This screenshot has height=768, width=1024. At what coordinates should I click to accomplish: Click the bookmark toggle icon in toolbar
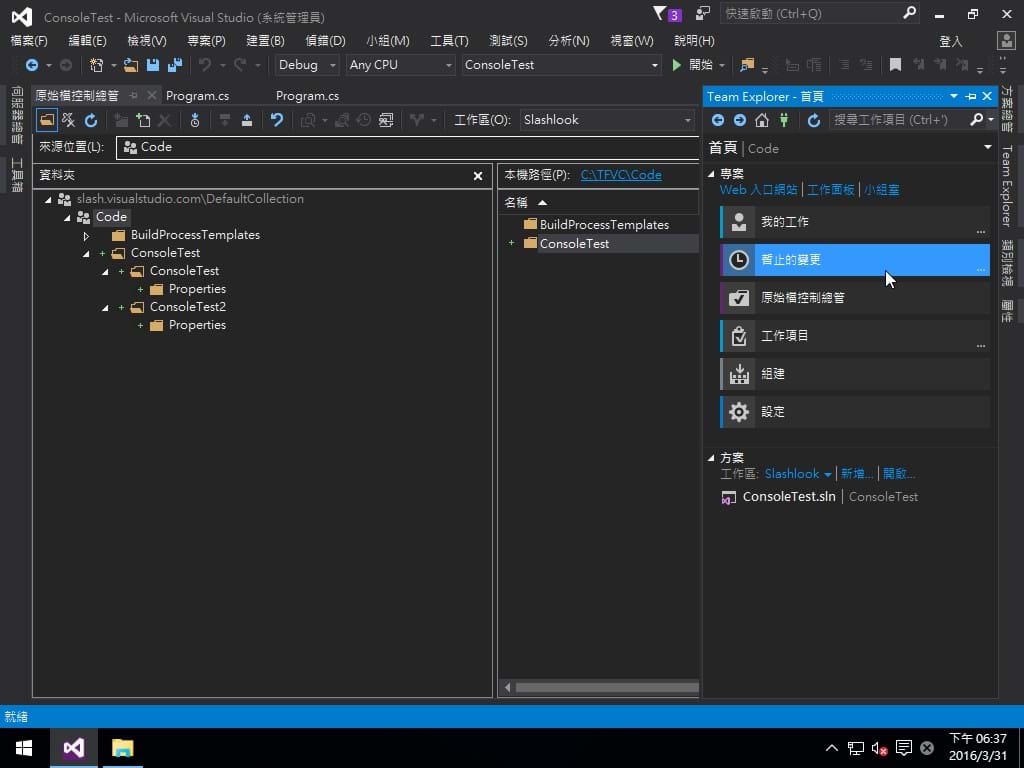(x=895, y=65)
